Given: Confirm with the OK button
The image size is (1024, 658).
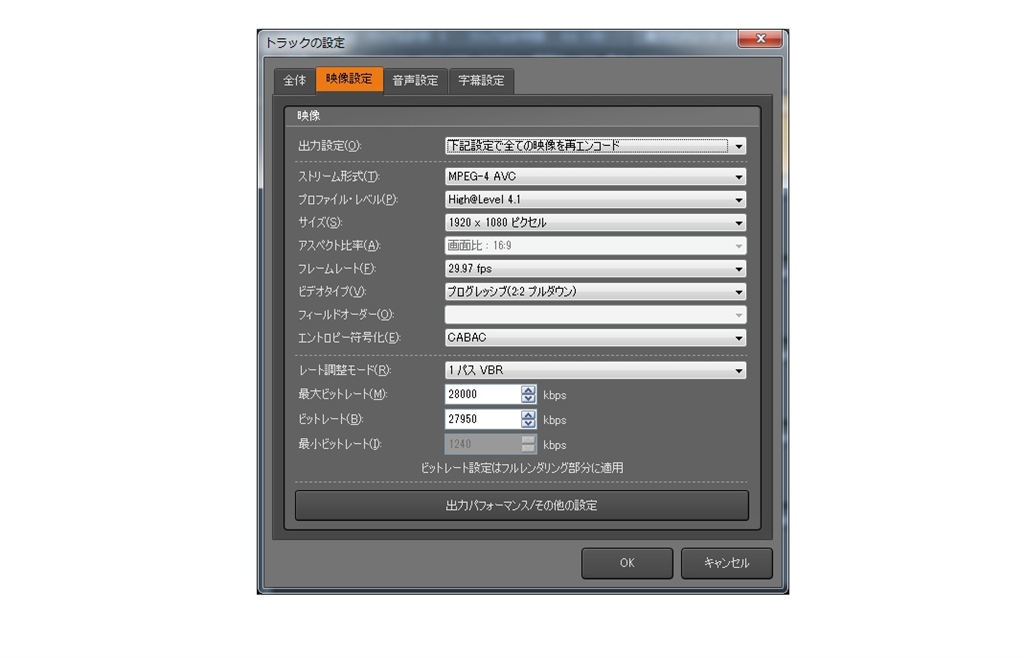Looking at the screenshot, I should [627, 563].
